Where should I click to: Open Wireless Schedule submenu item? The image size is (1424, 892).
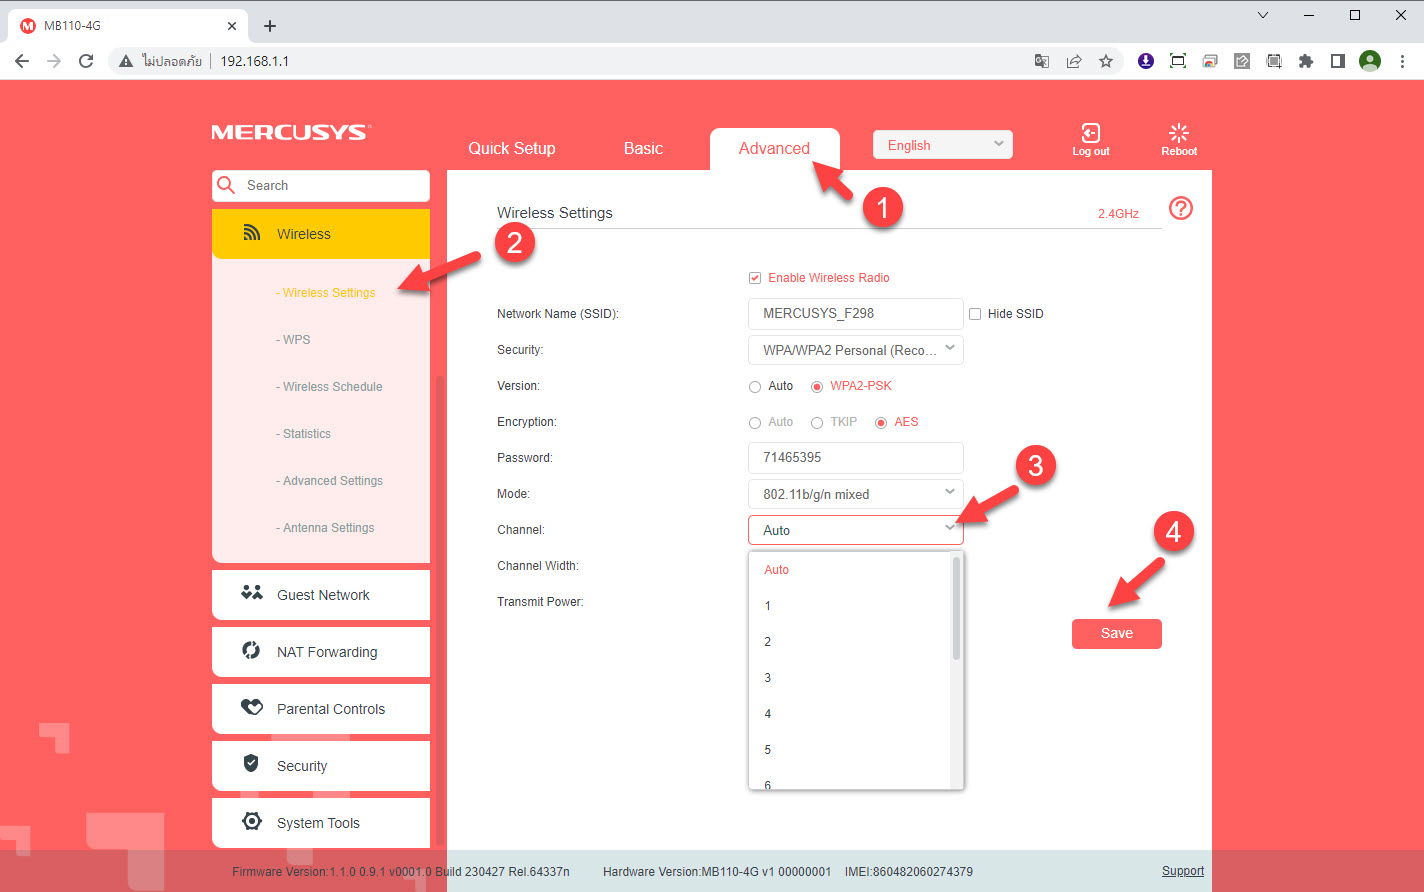click(x=329, y=387)
